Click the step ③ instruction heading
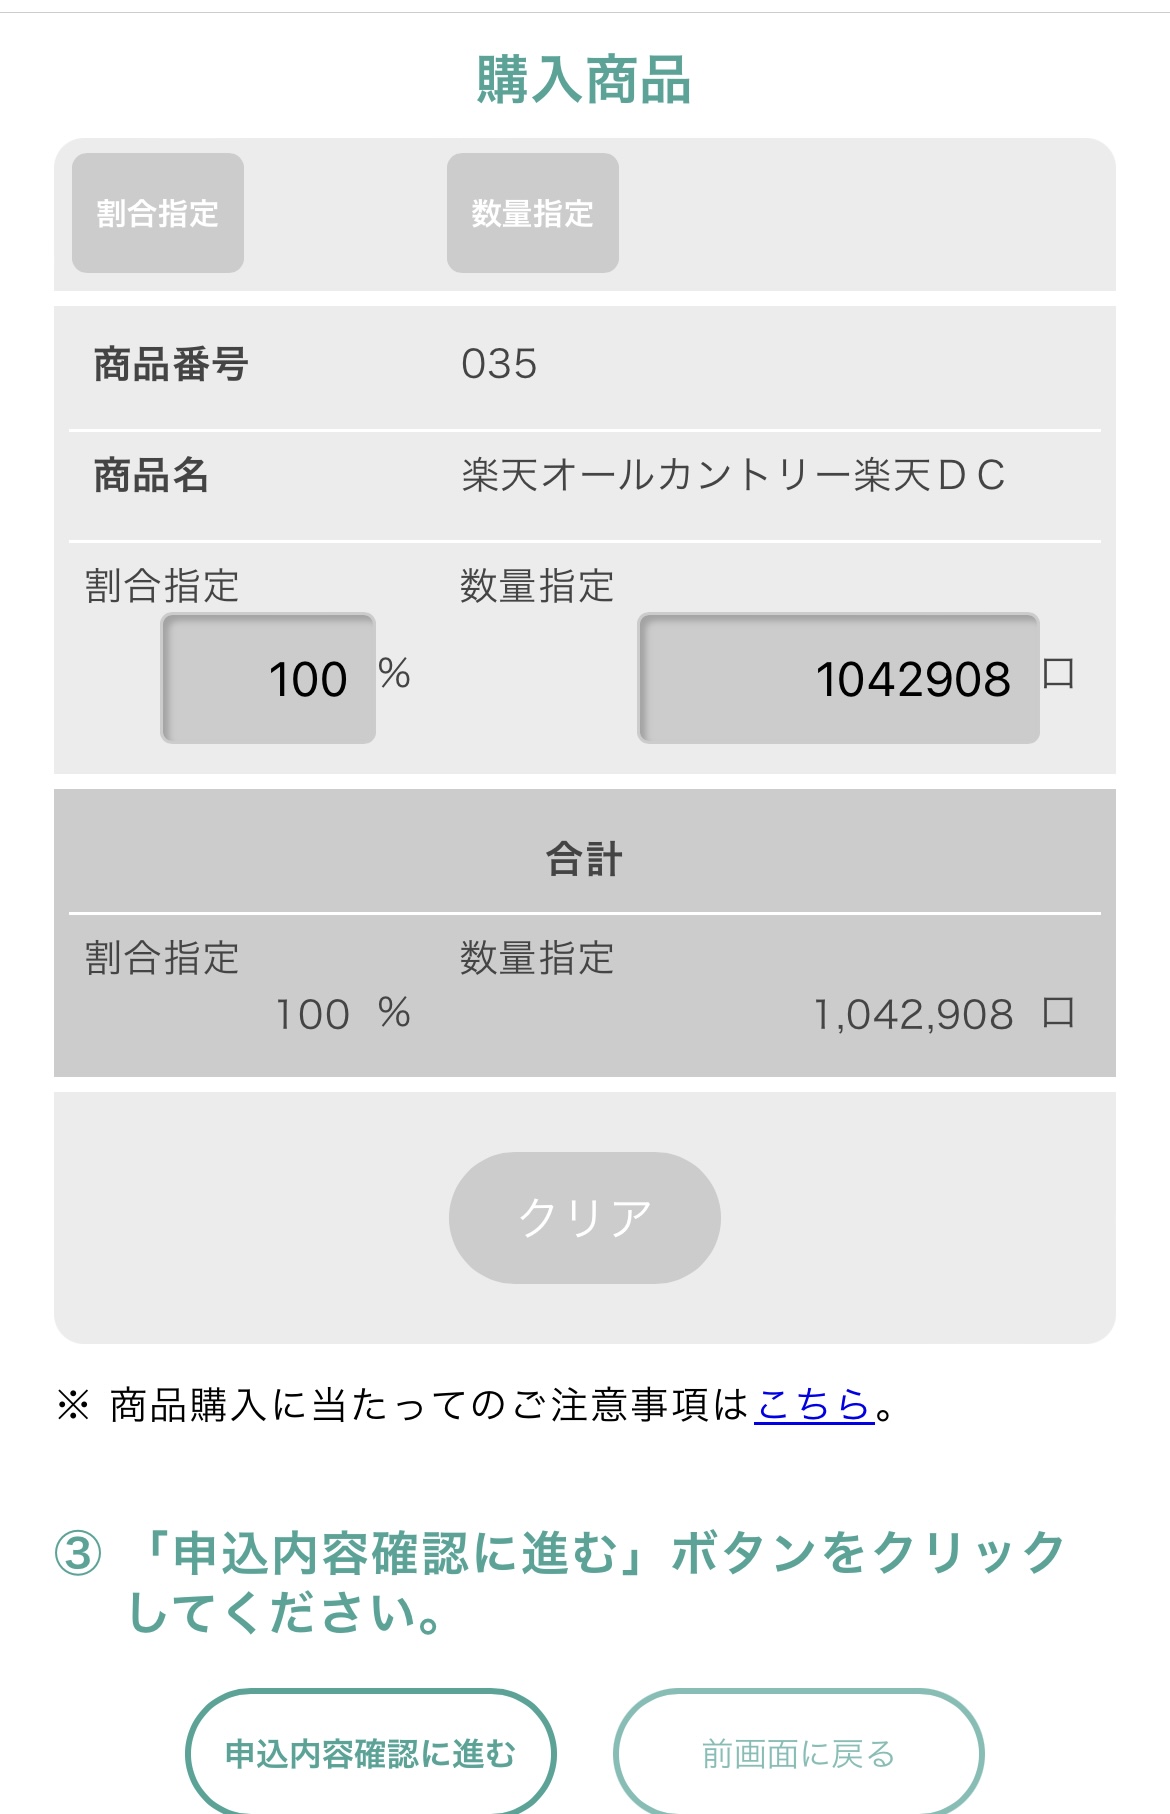The image size is (1170, 1814). pos(560,1582)
